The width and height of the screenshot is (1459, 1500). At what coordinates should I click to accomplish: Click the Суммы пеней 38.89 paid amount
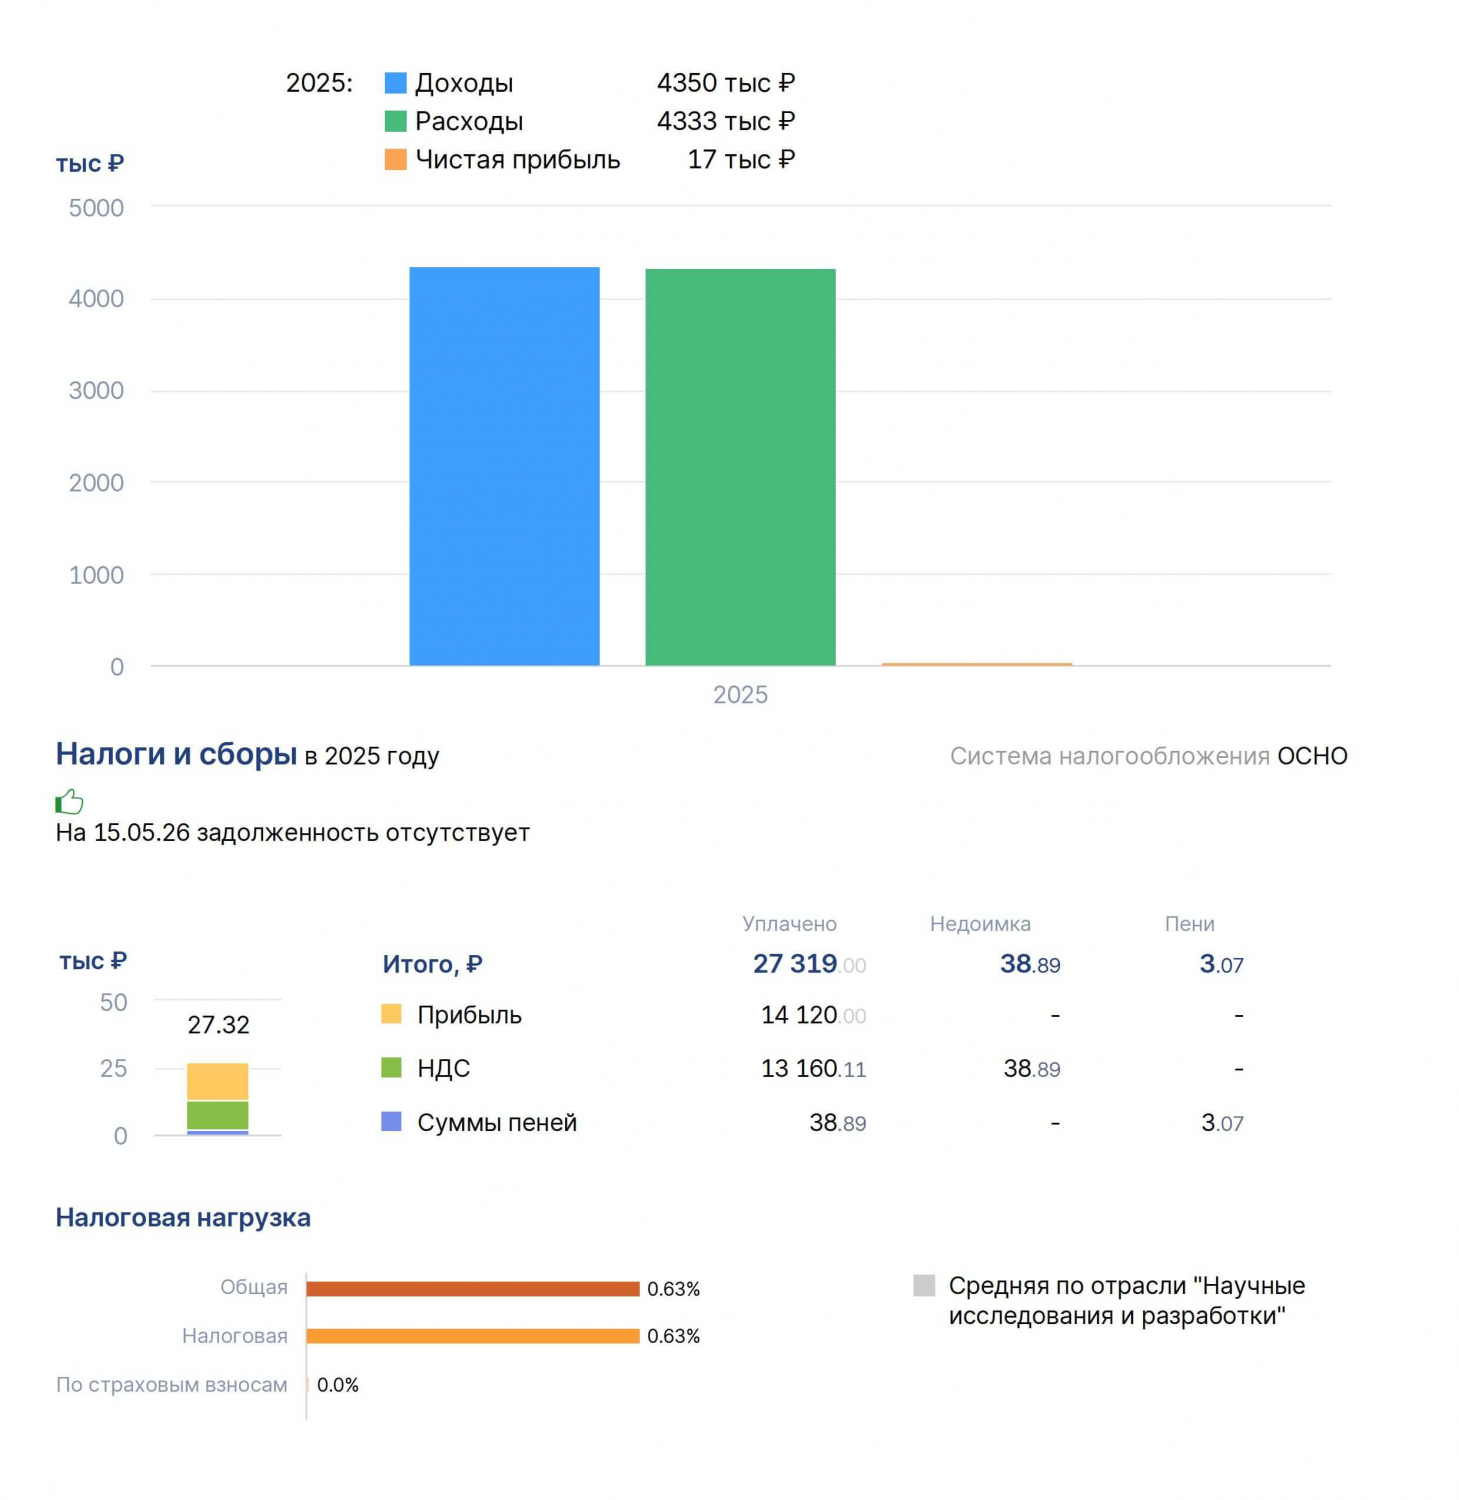pos(838,1123)
